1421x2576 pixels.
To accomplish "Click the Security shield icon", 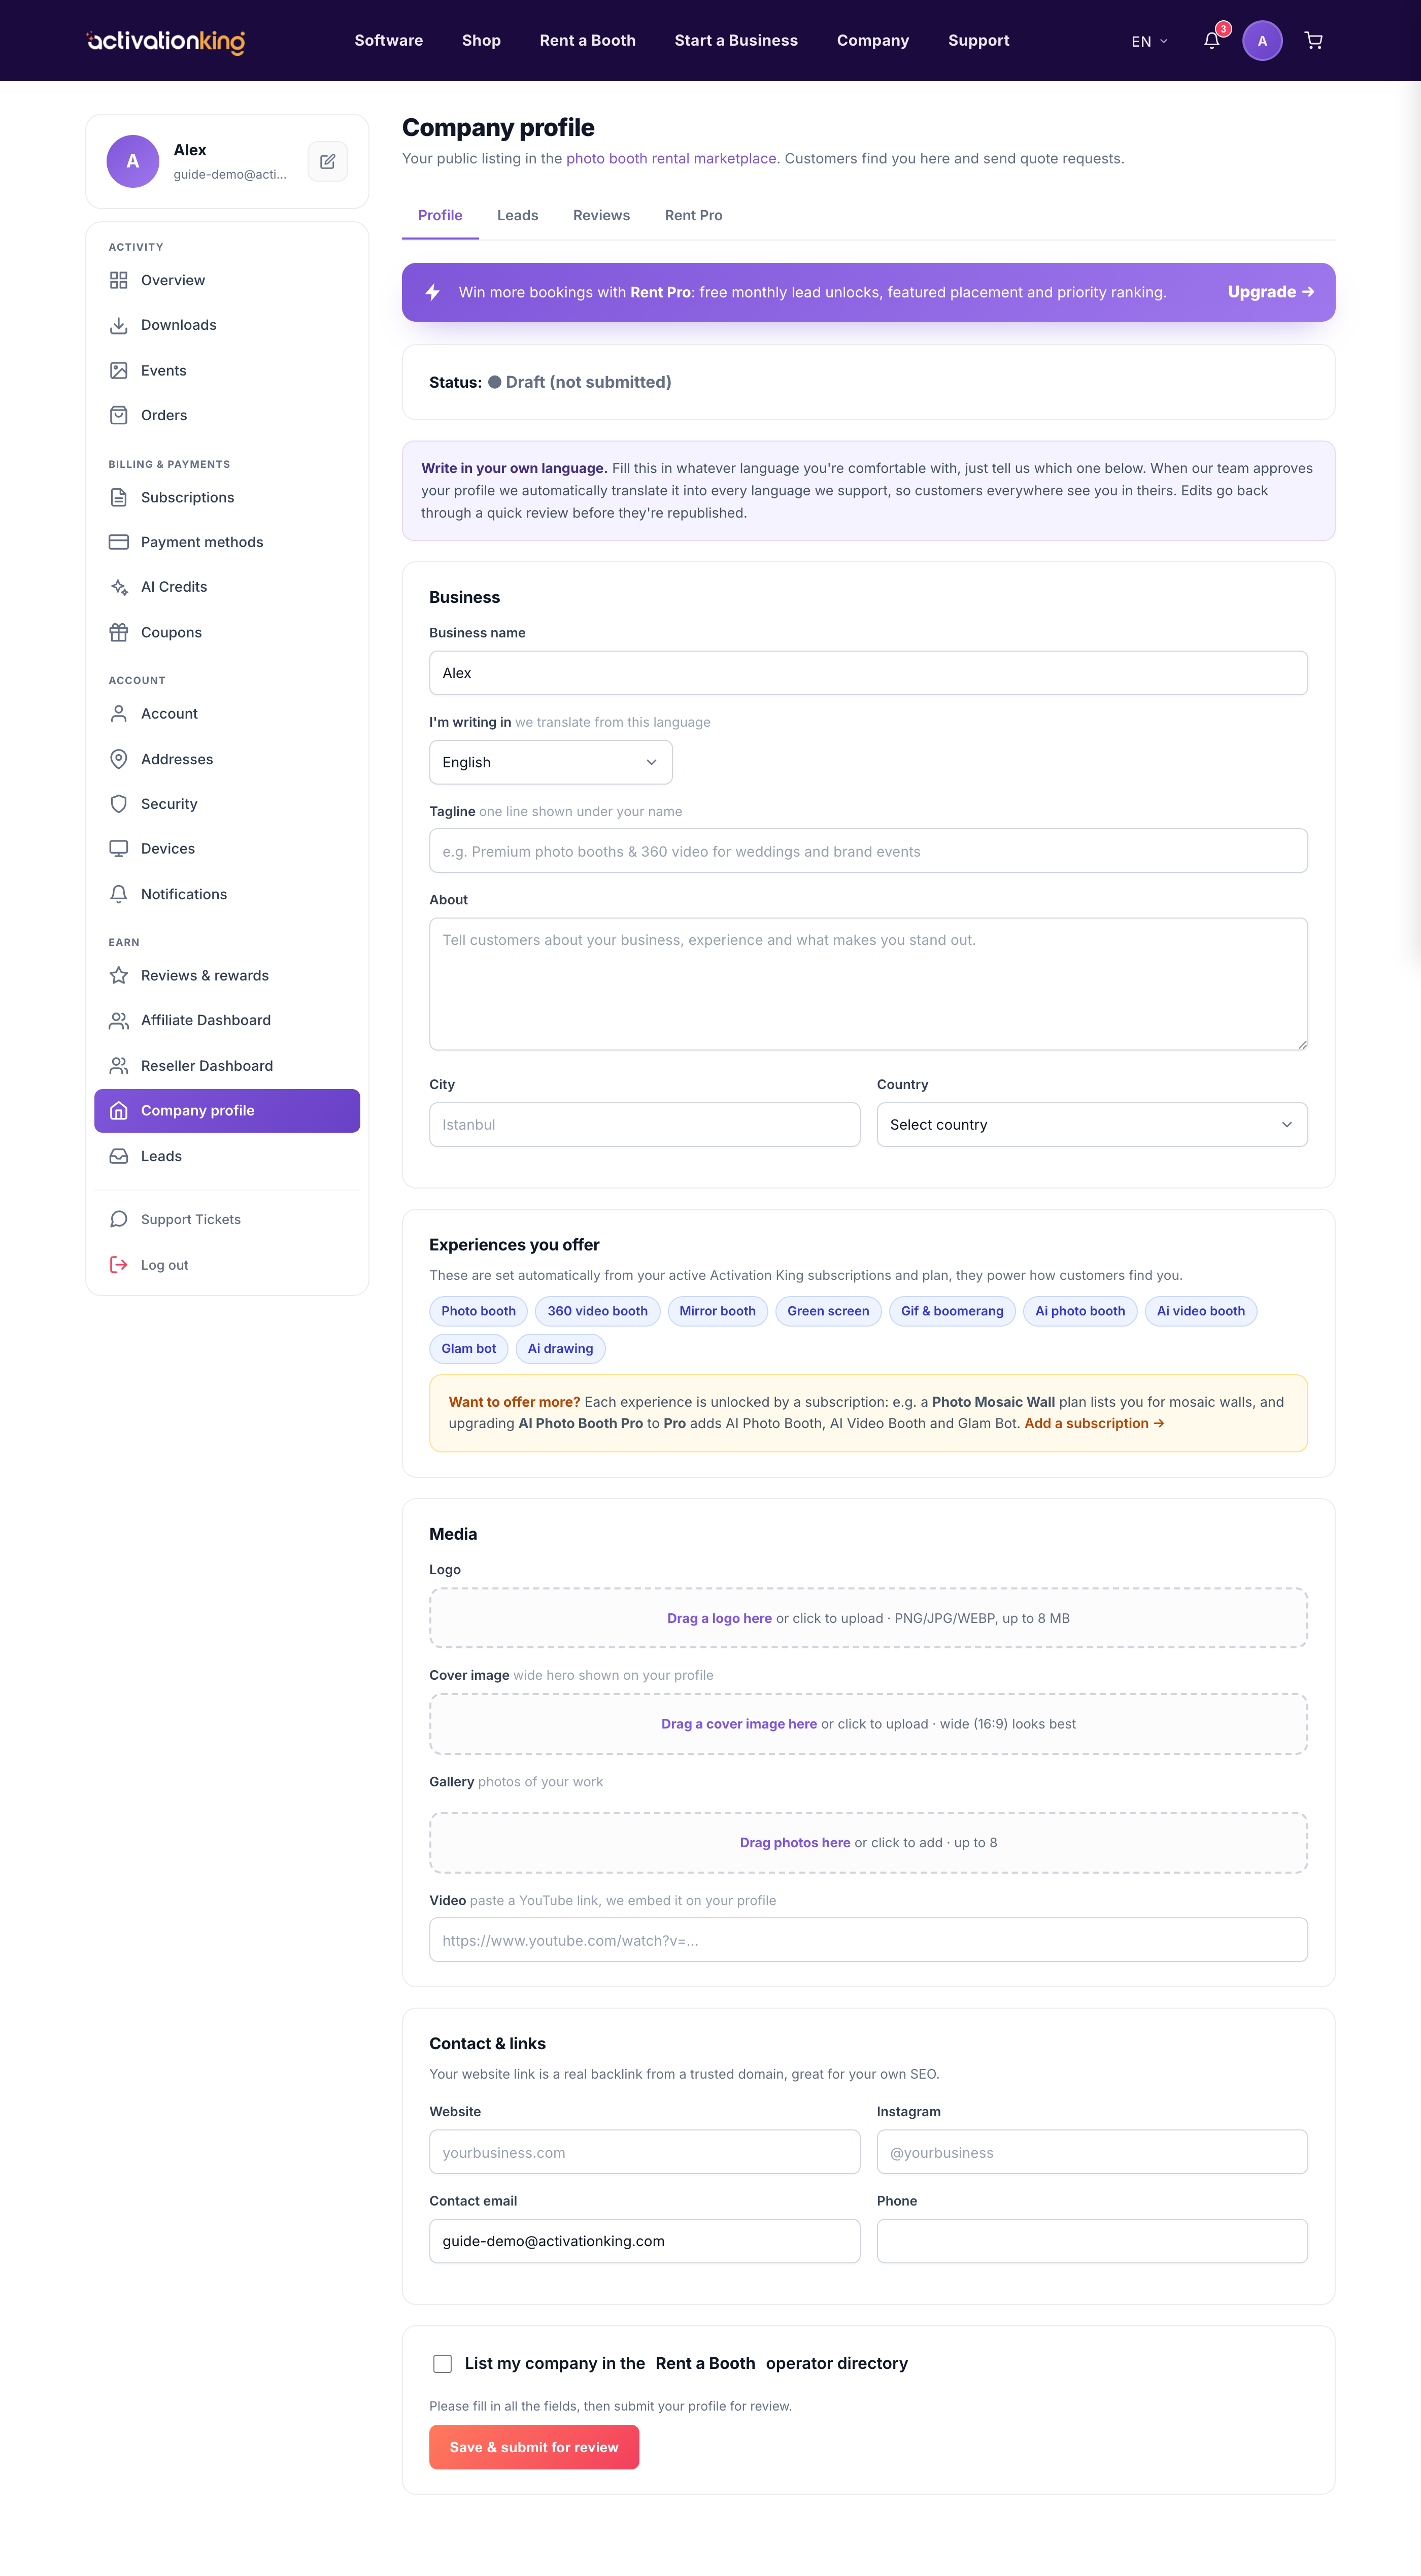I will (119, 804).
